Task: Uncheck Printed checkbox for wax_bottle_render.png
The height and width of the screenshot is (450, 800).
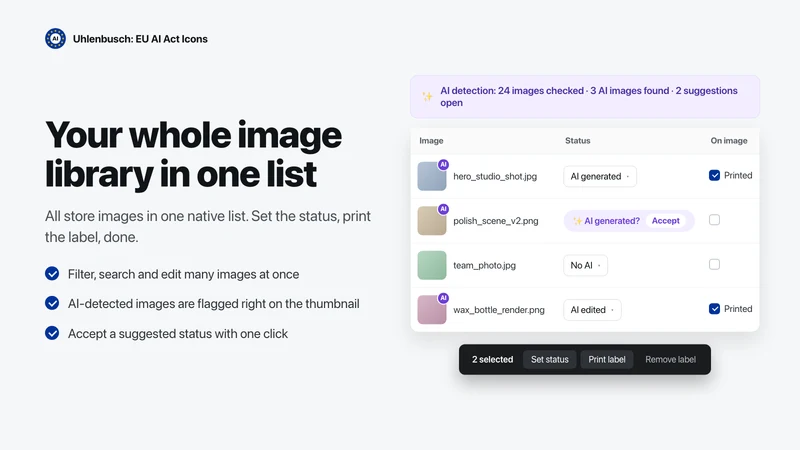Action: (714, 309)
